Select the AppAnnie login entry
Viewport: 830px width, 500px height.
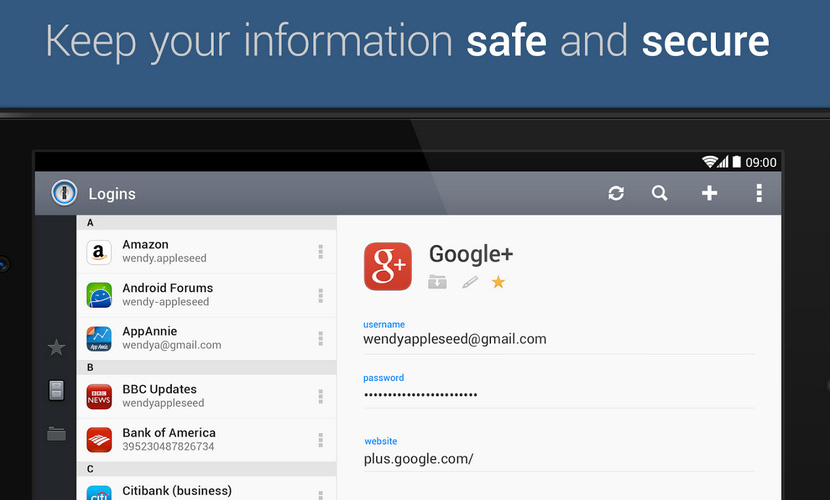coord(206,339)
